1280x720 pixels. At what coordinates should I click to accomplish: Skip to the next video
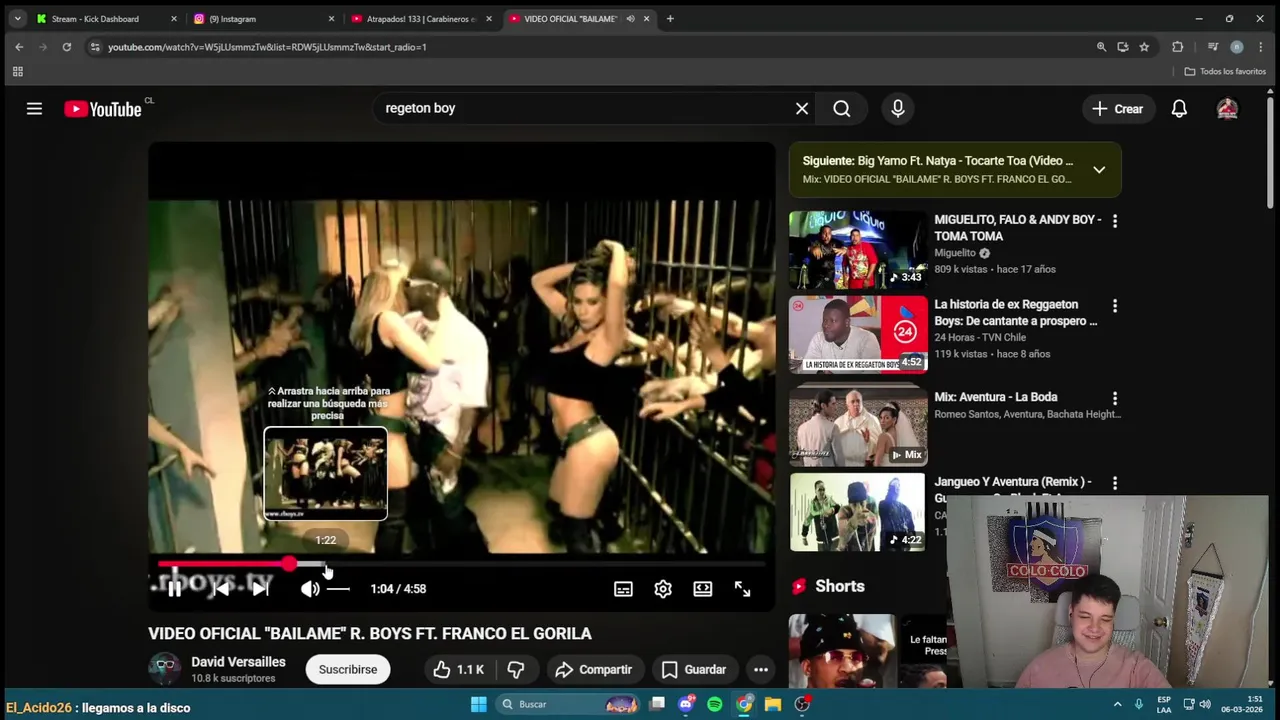(260, 589)
